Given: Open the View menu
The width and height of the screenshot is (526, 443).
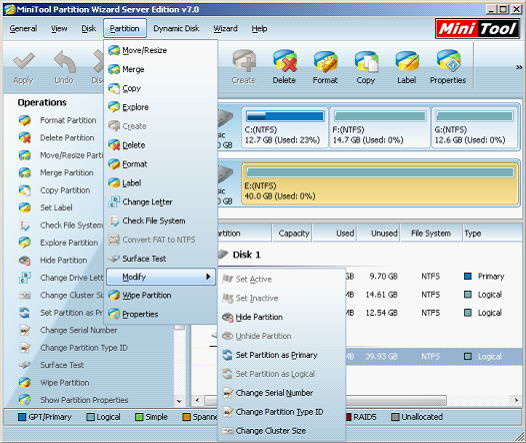Looking at the screenshot, I should 59,29.
